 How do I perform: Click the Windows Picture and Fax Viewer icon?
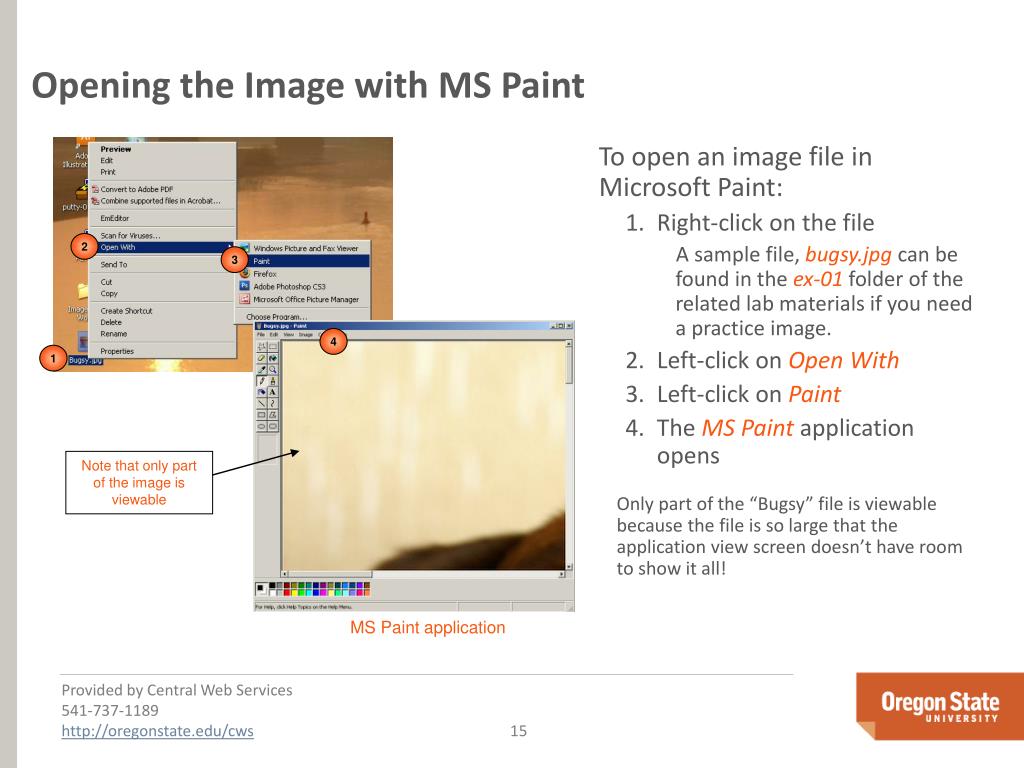point(245,248)
